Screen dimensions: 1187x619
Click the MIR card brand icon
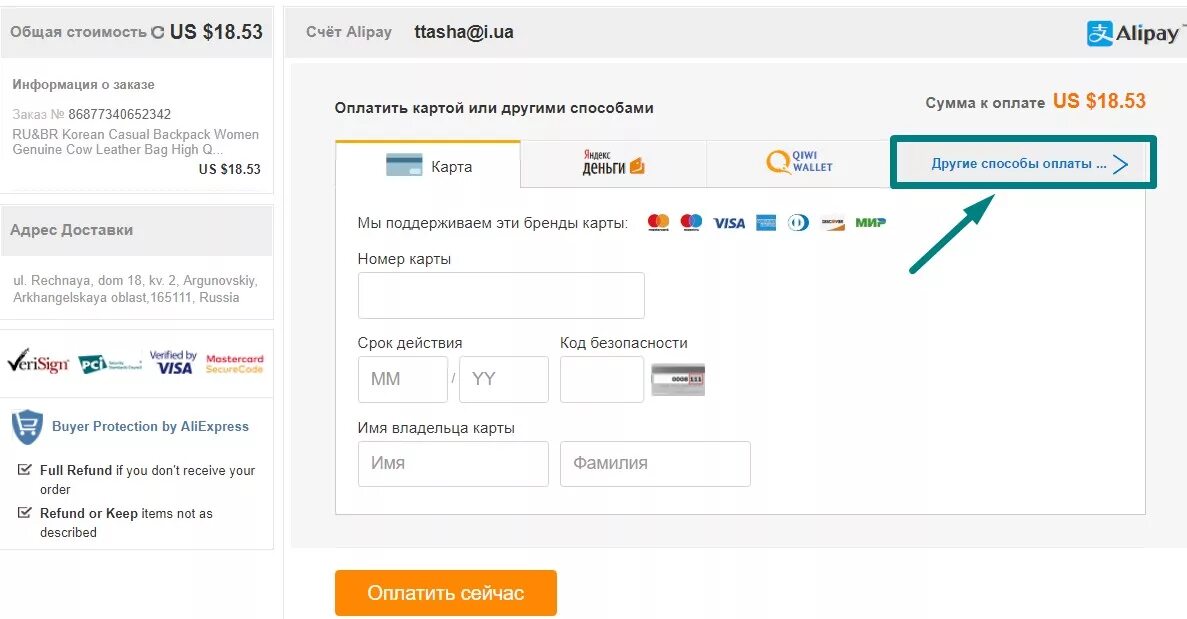[x=870, y=223]
